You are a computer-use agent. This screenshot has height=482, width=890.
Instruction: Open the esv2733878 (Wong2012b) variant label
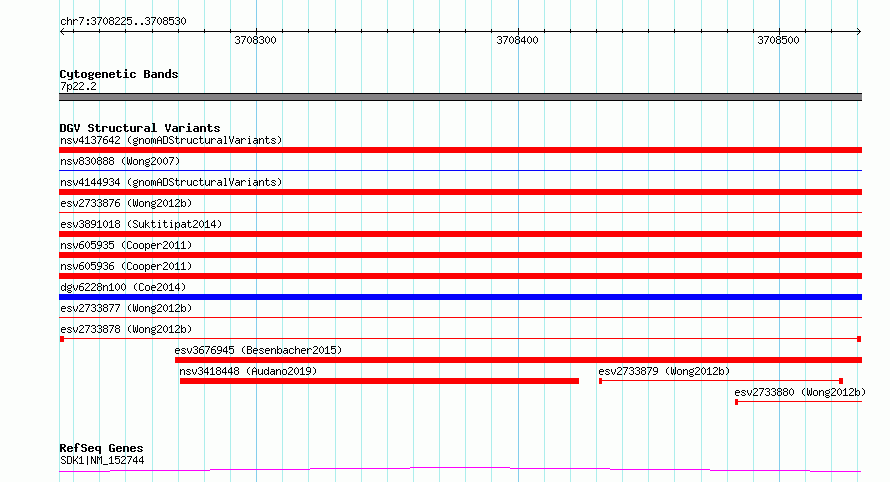point(126,329)
